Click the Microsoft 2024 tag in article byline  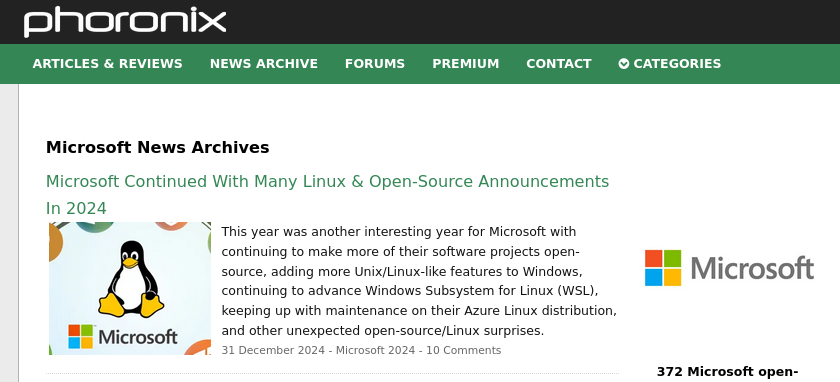(376, 350)
